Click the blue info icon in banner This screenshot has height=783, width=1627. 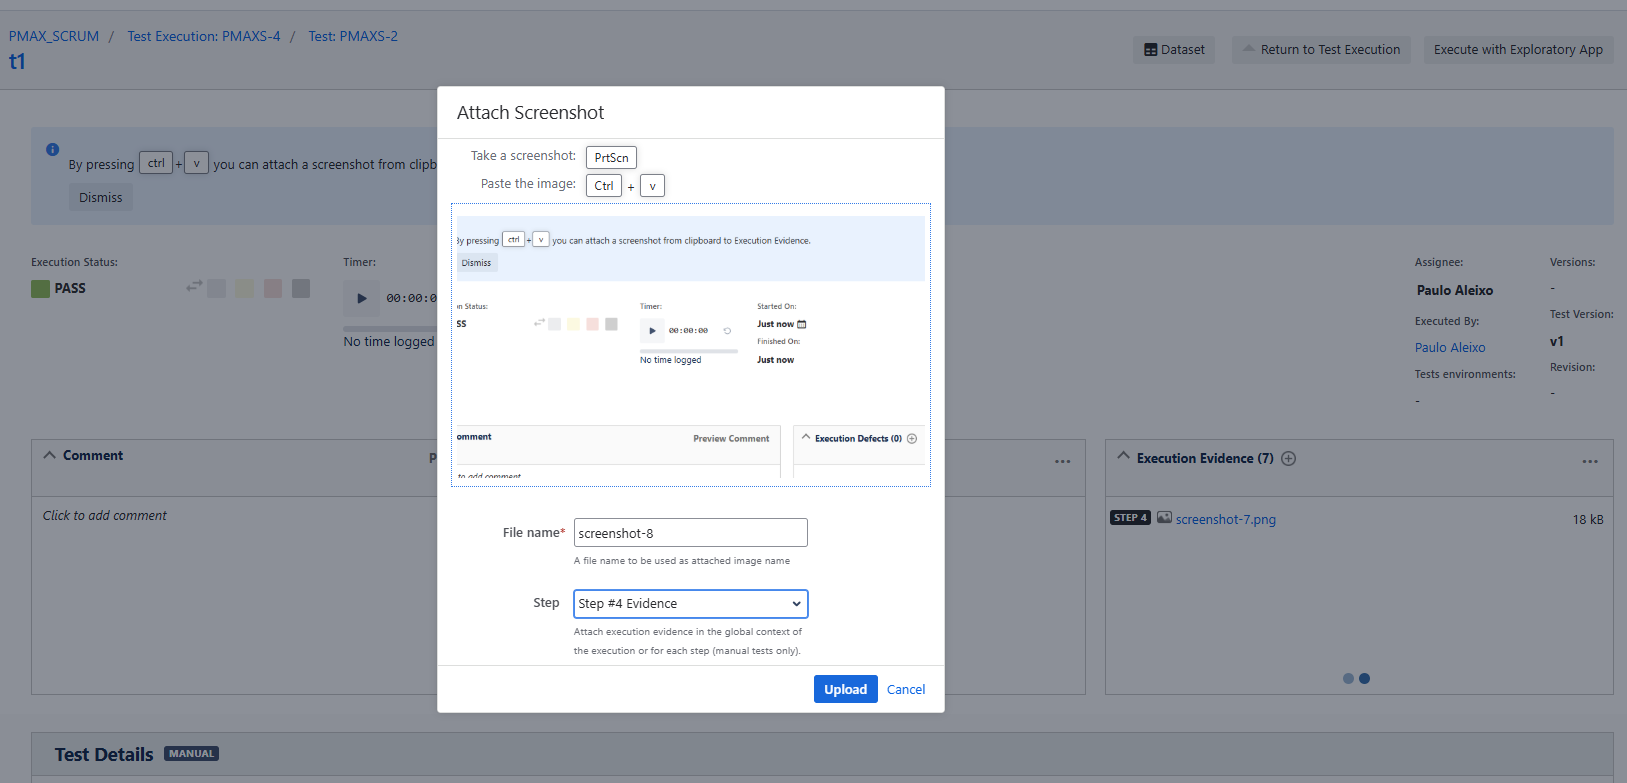tap(52, 150)
